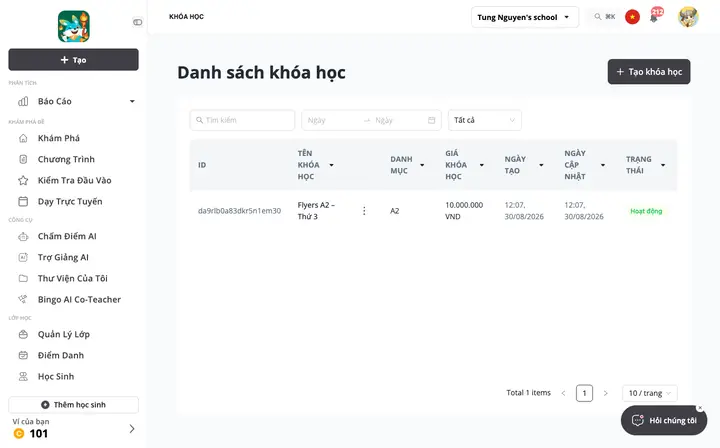Click the gold coin wallet icon
The image size is (720, 448).
[x=19, y=433]
